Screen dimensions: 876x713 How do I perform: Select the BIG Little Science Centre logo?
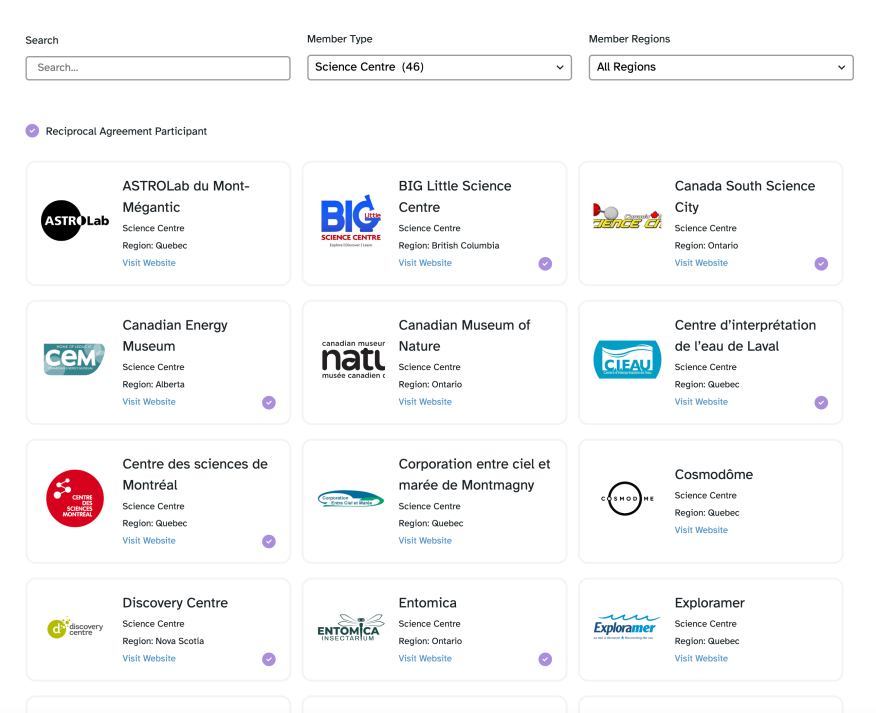click(350, 220)
